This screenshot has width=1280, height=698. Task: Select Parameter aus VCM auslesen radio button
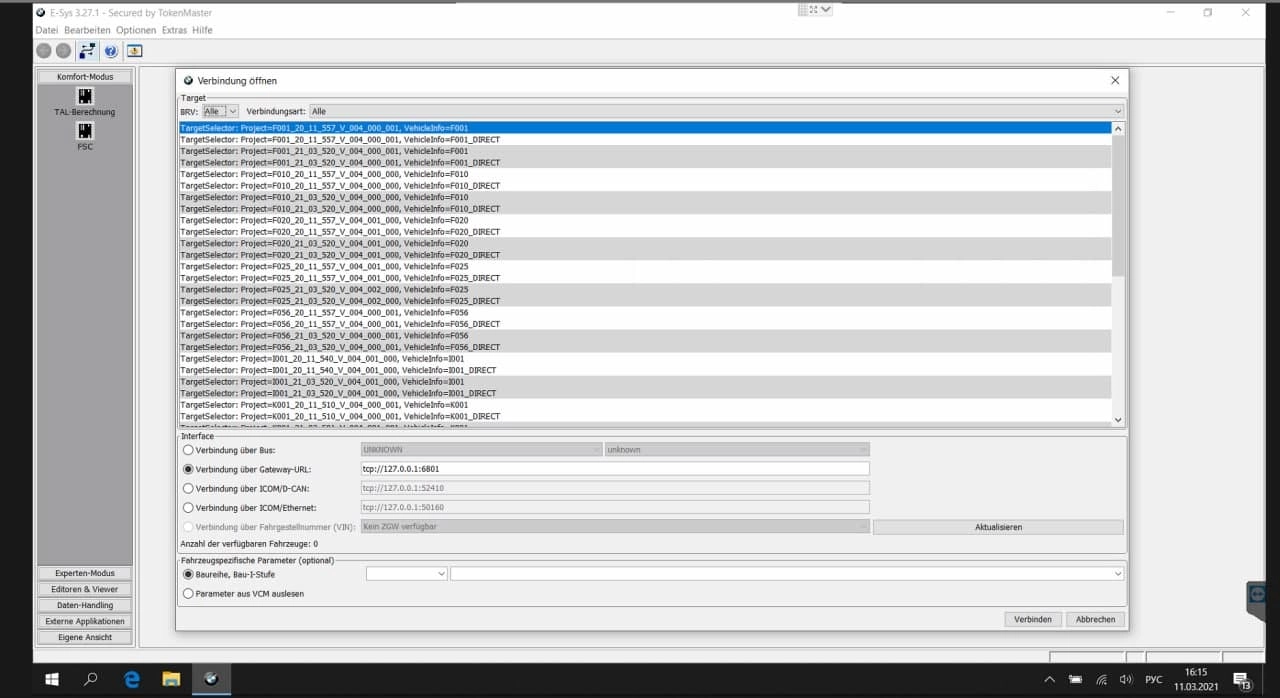(x=188, y=594)
